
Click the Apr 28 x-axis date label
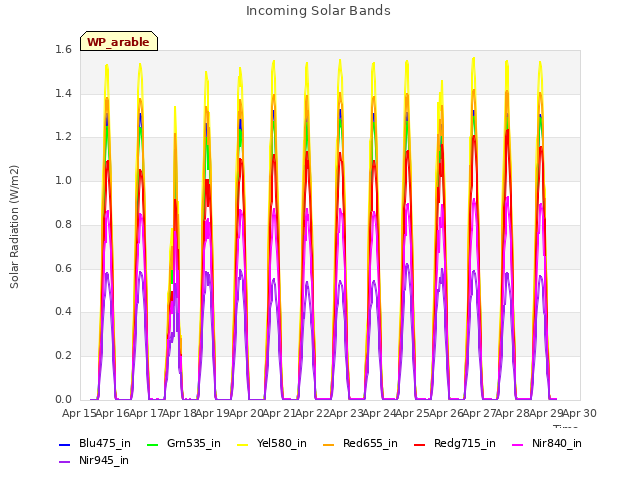(513, 414)
